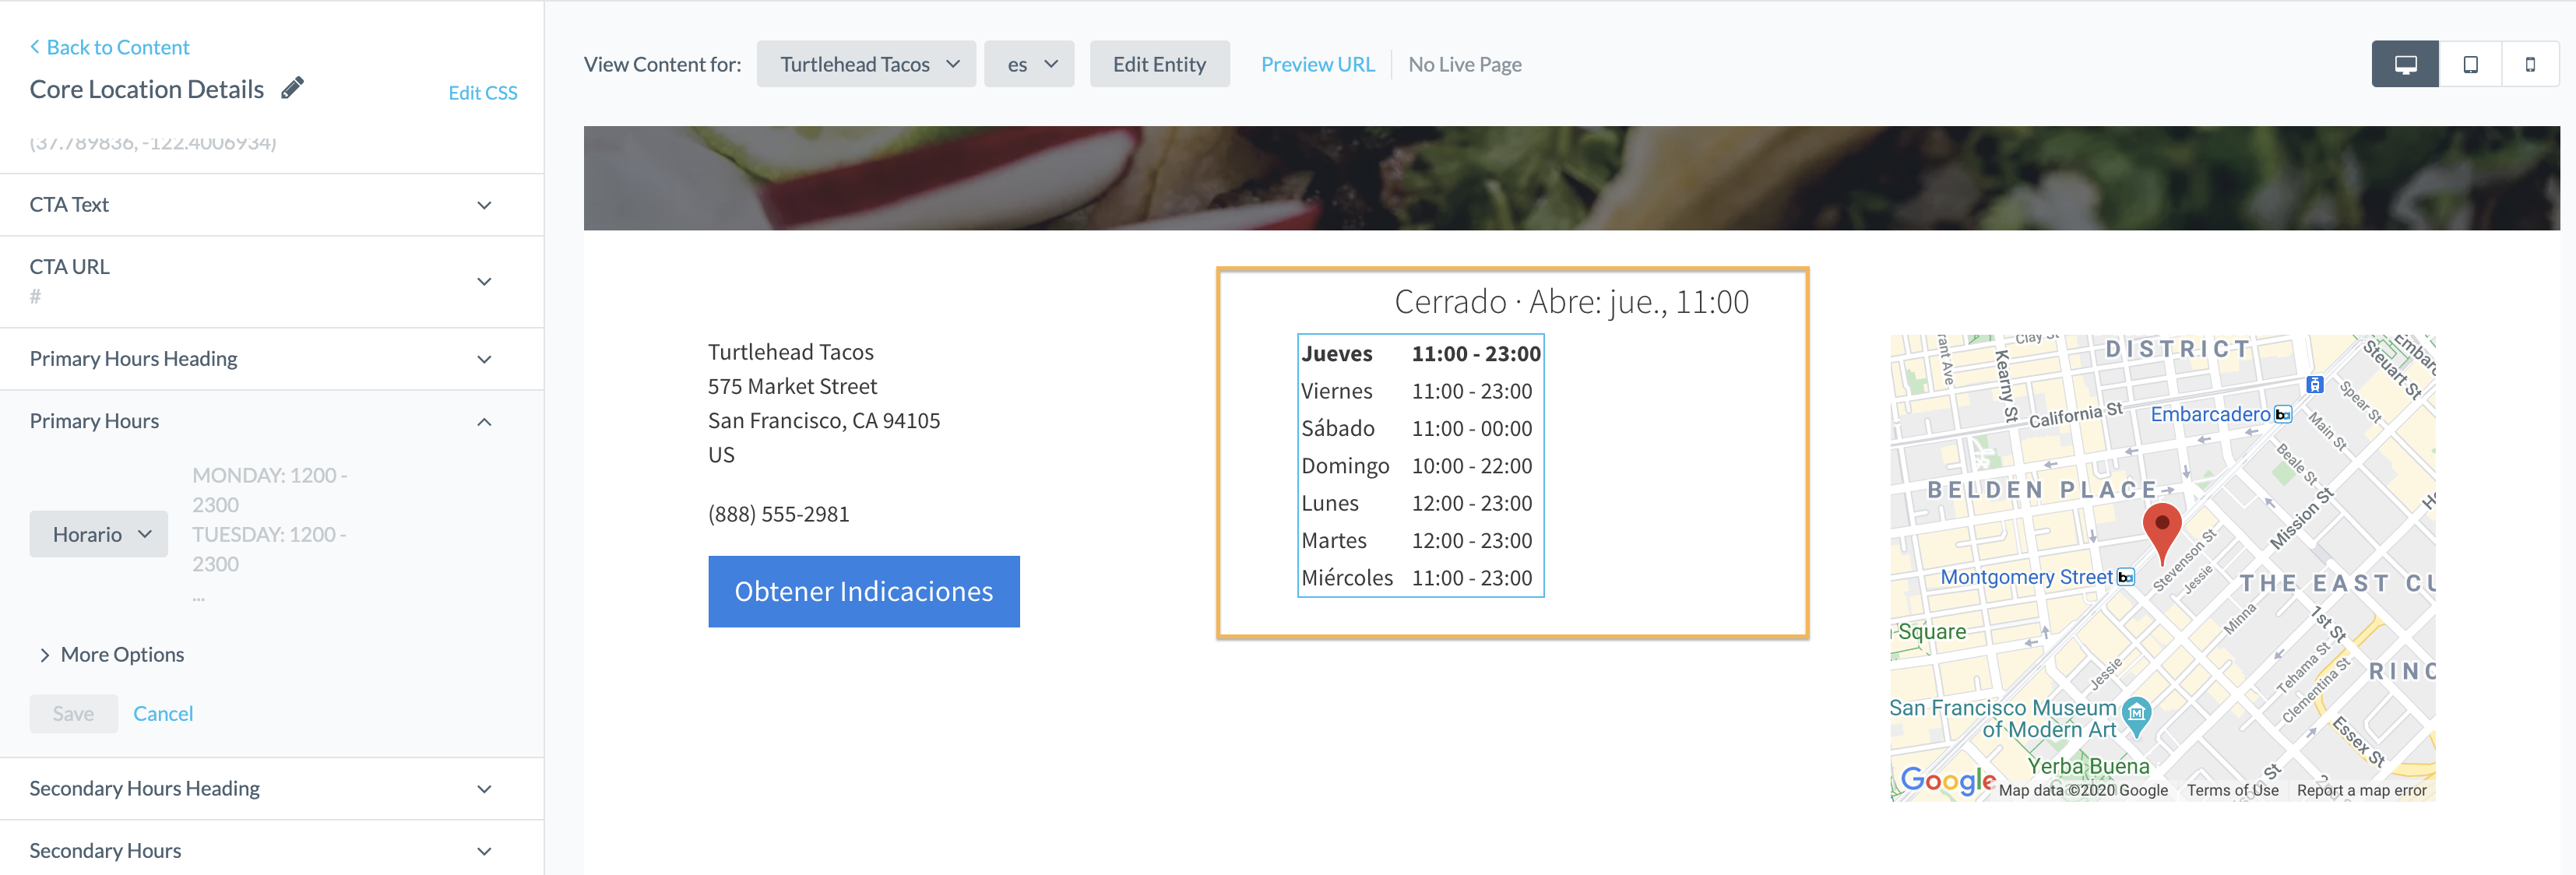Click Report a map error link

pyautogui.click(x=2361, y=790)
